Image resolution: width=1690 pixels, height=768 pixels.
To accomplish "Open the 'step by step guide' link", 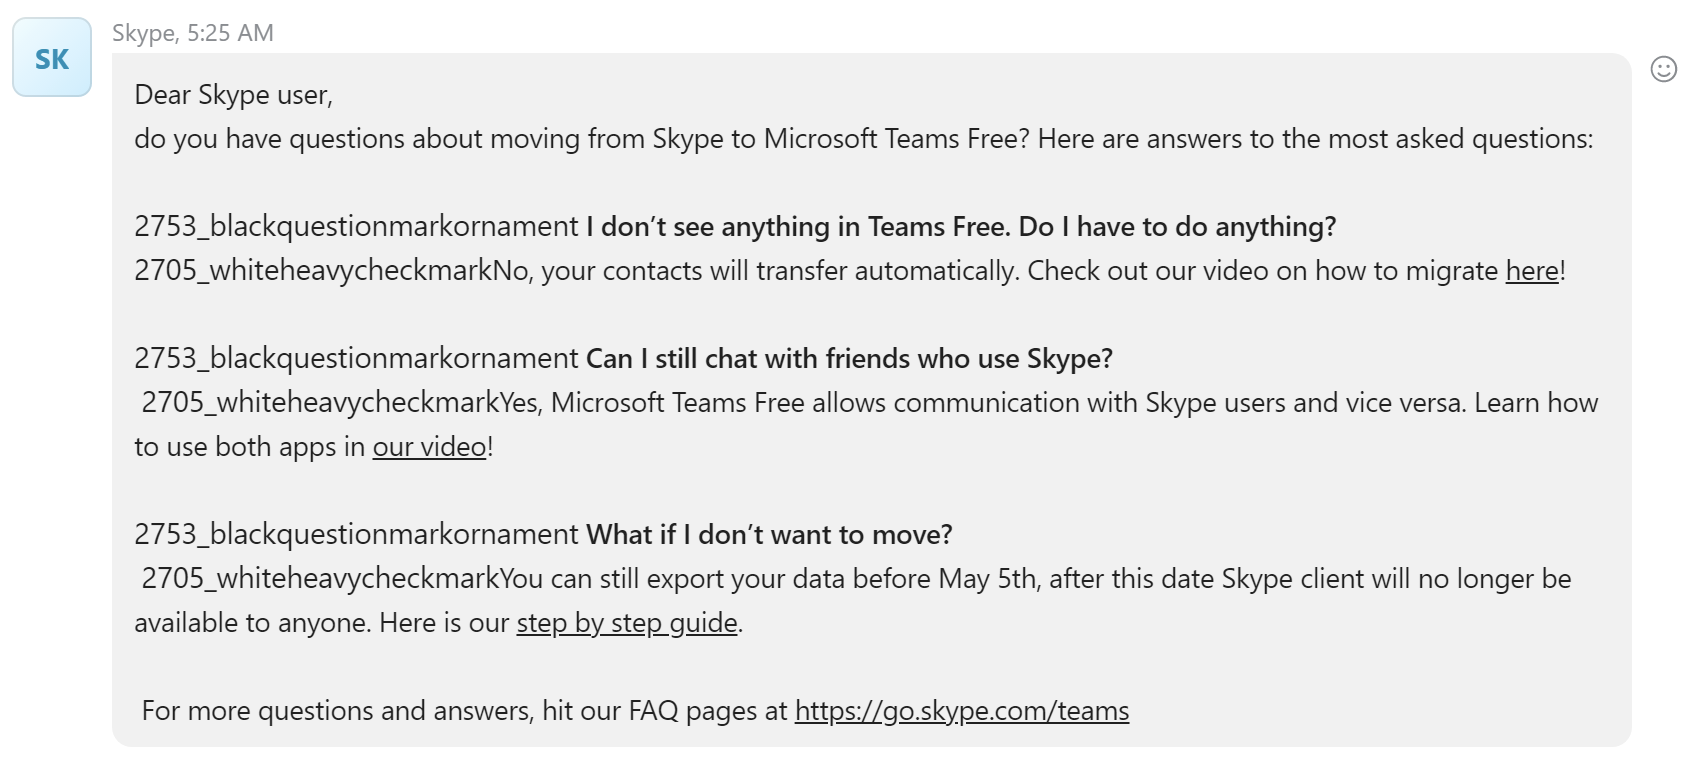I will tap(627, 623).
